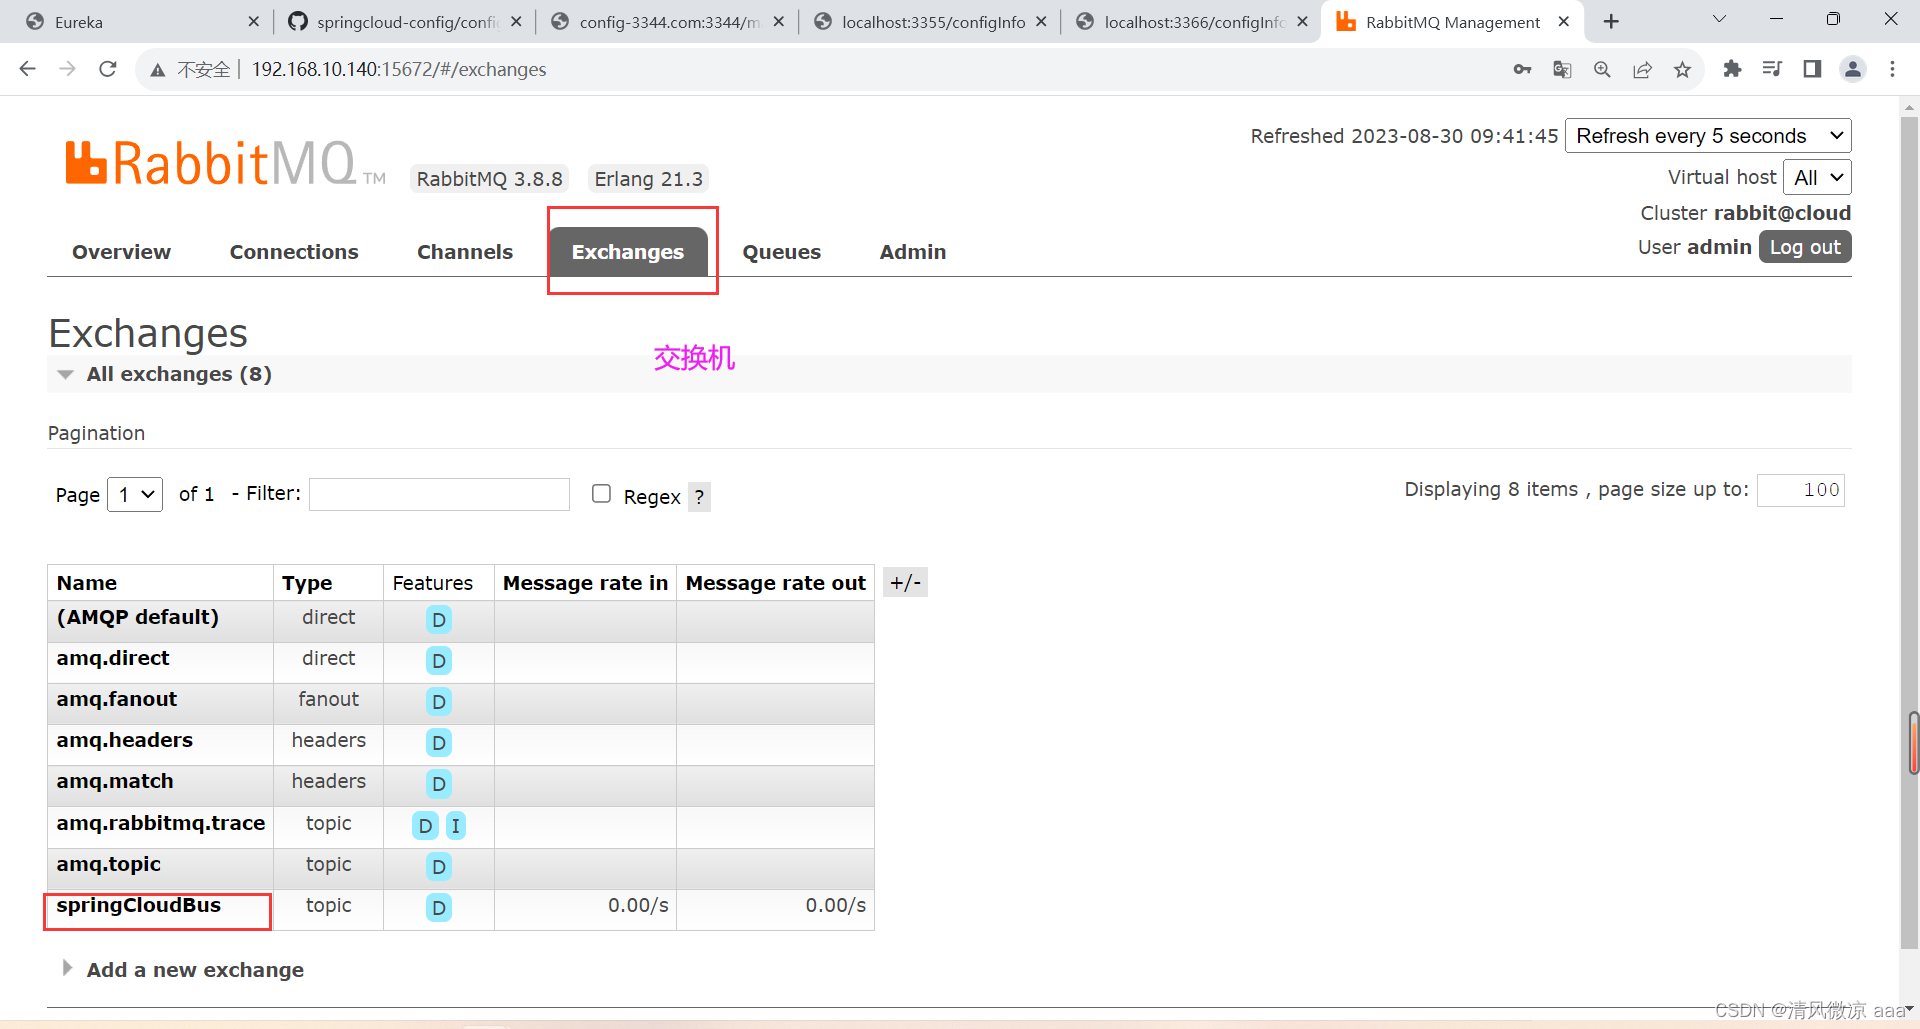
Task: Open the media control playlist icon
Action: pyautogui.click(x=1772, y=69)
